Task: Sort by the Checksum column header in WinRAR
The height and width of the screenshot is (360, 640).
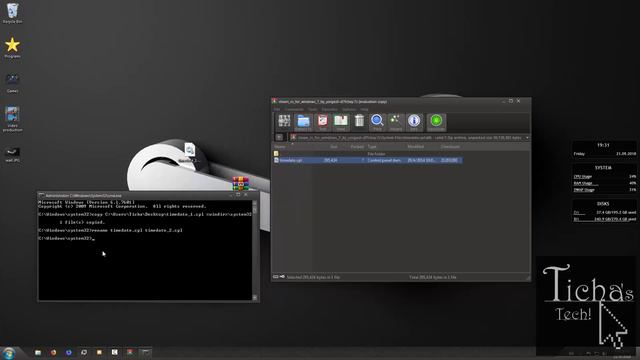Action: 450,147
